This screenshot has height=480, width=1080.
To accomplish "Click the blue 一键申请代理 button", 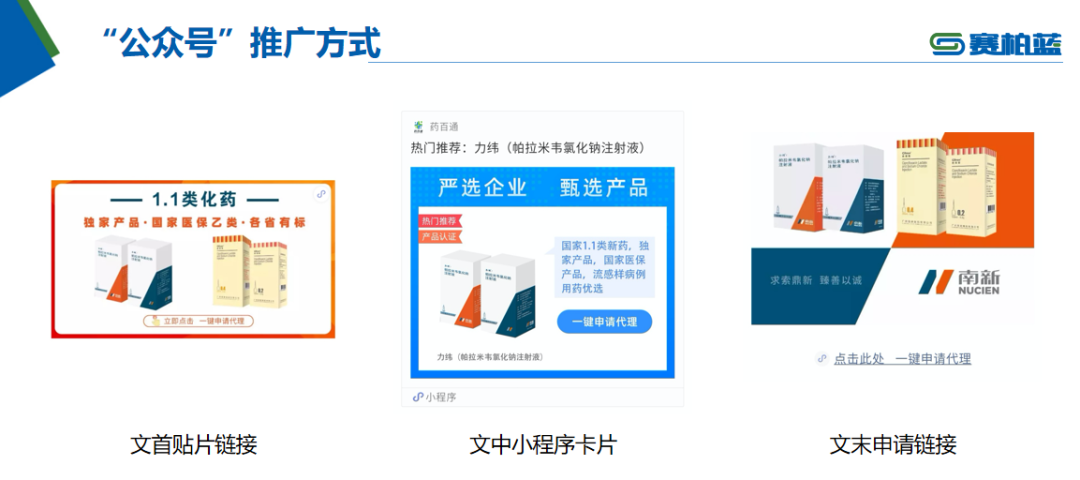I will [x=604, y=322].
